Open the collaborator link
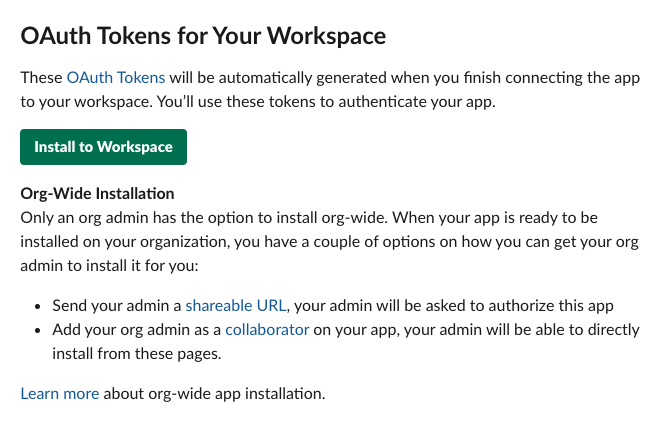This screenshot has height=425, width=659. (267, 330)
